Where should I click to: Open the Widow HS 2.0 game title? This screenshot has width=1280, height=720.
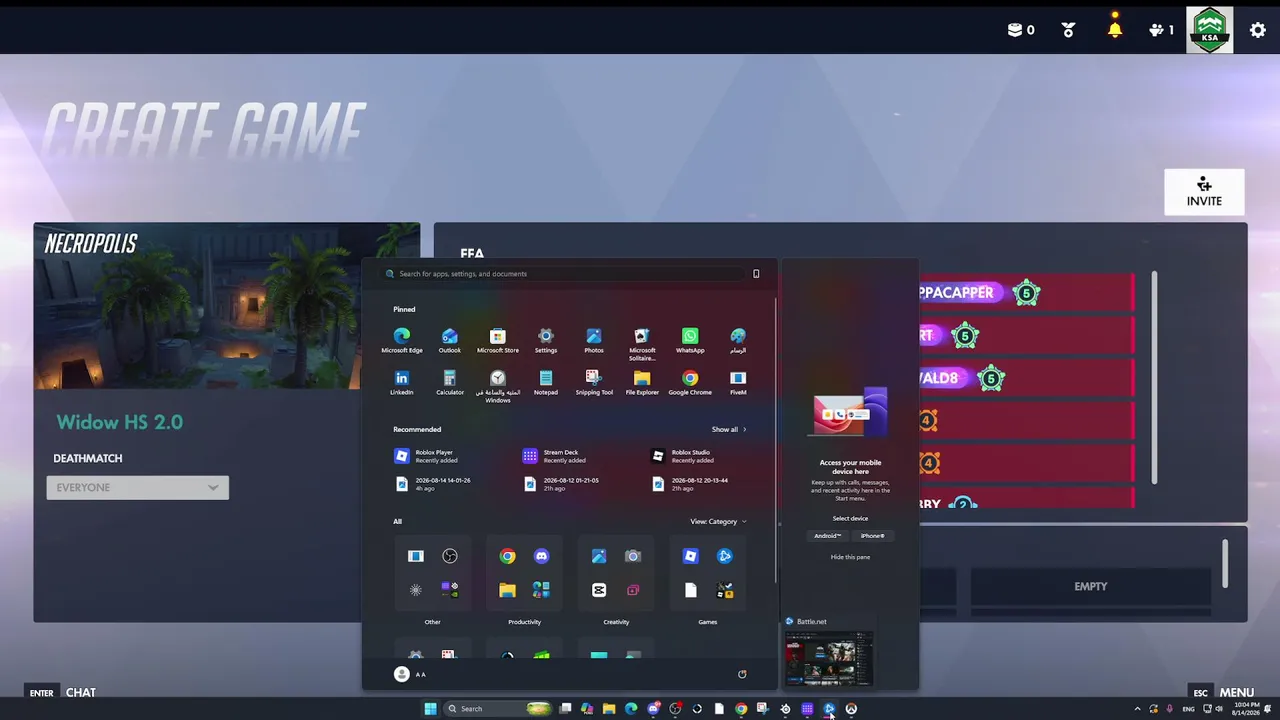(119, 422)
